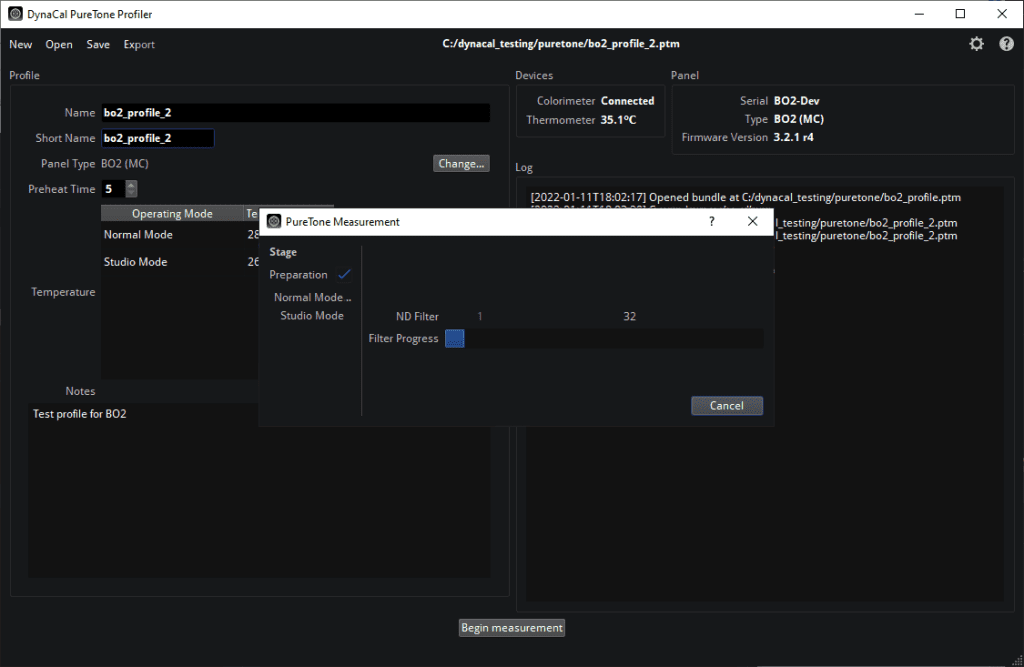Open the settings gear icon
1024x667 pixels.
[x=976, y=44]
